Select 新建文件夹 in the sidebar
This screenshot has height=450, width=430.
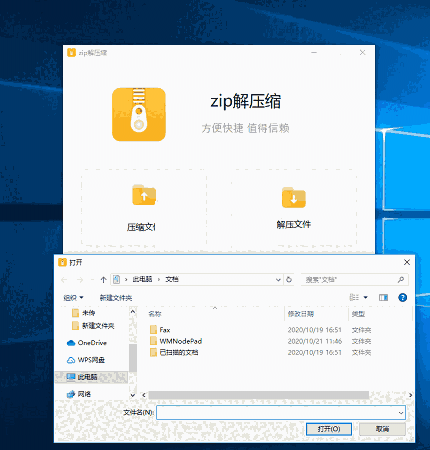[x=93, y=326]
